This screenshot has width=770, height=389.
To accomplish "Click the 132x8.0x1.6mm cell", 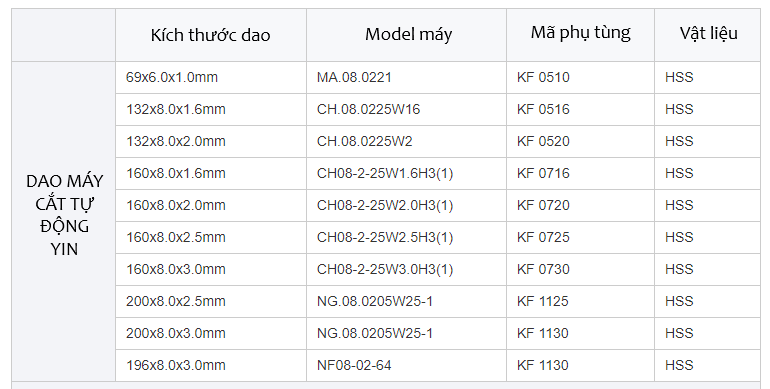I will point(211,110).
